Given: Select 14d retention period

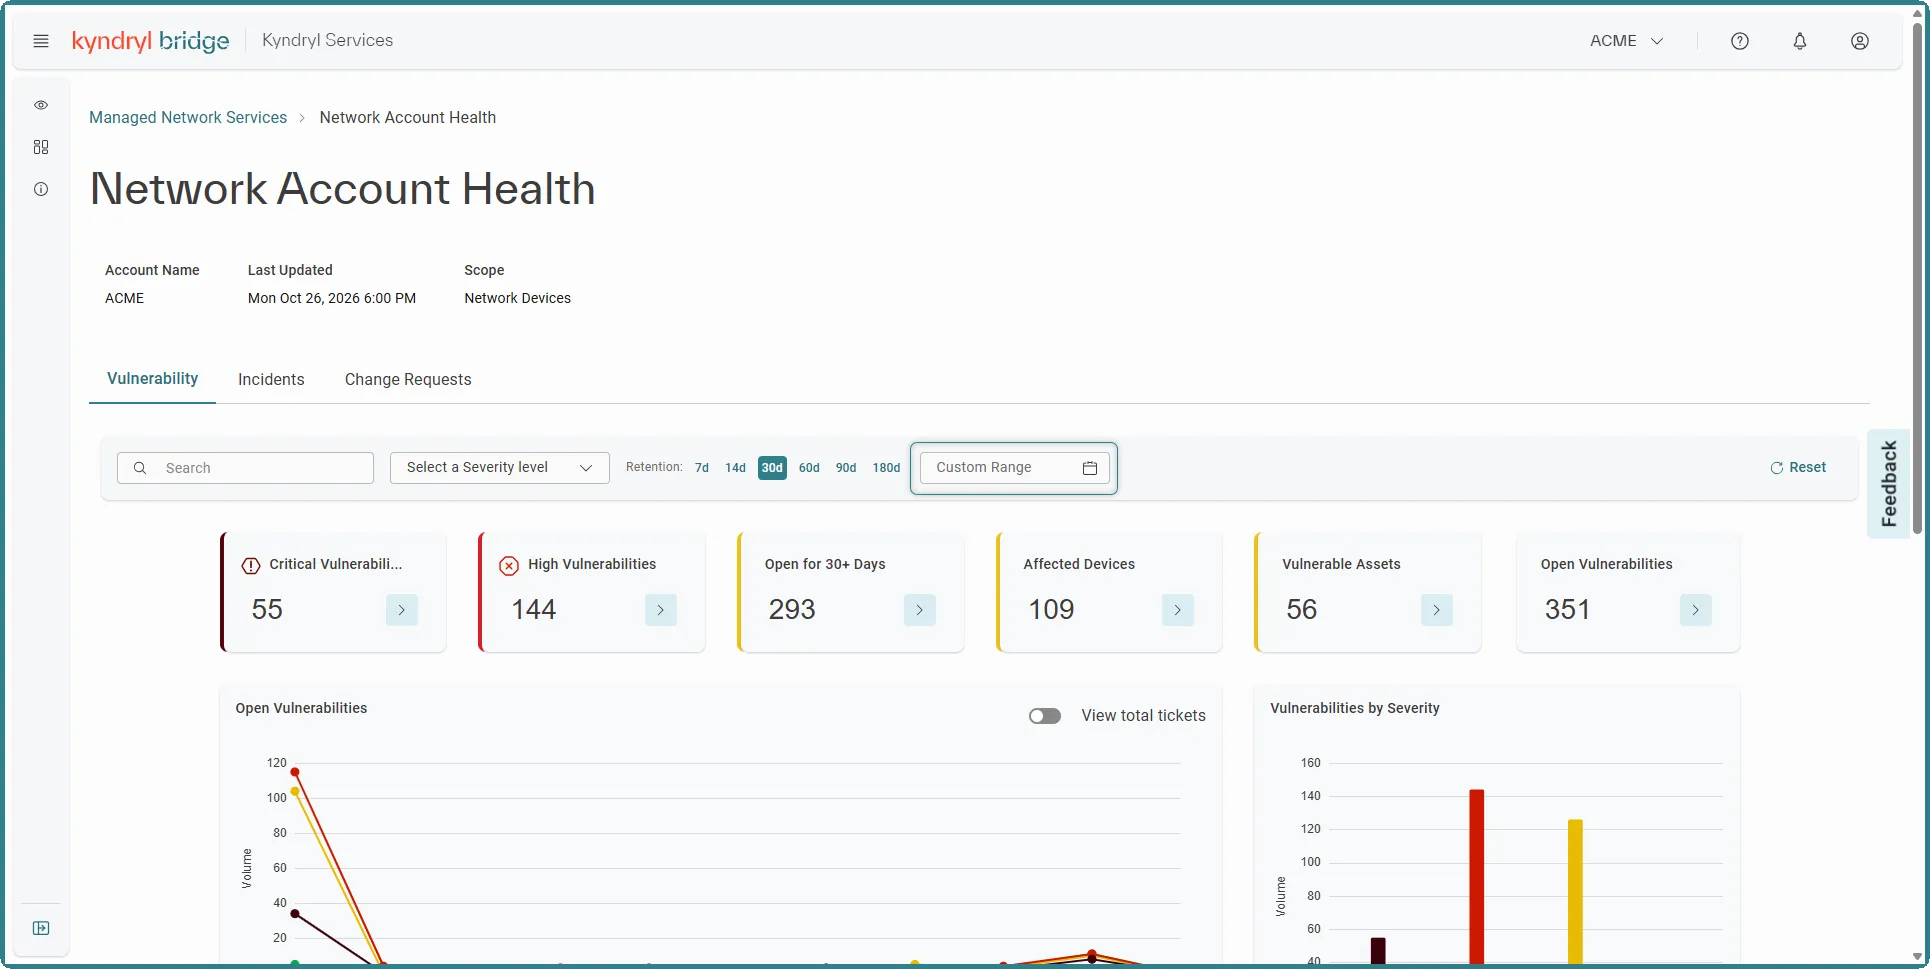Looking at the screenshot, I should pos(736,468).
